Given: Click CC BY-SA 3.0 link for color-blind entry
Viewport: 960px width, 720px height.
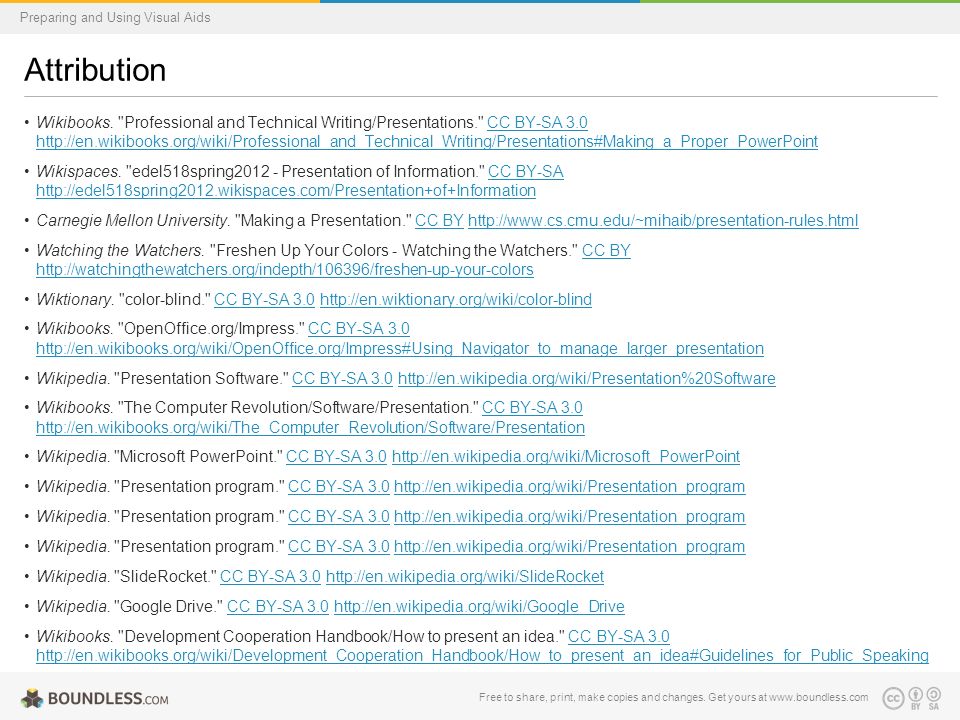Looking at the screenshot, I should tap(264, 299).
